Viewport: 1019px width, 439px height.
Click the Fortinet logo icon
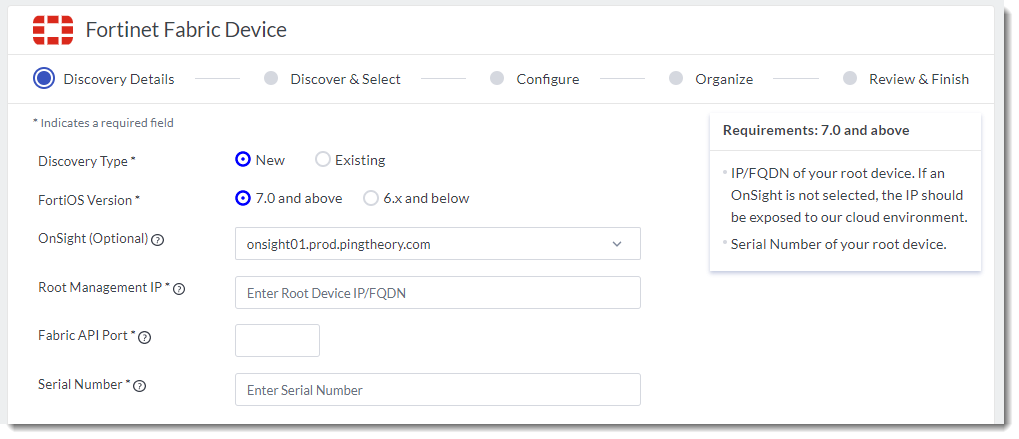[53, 30]
